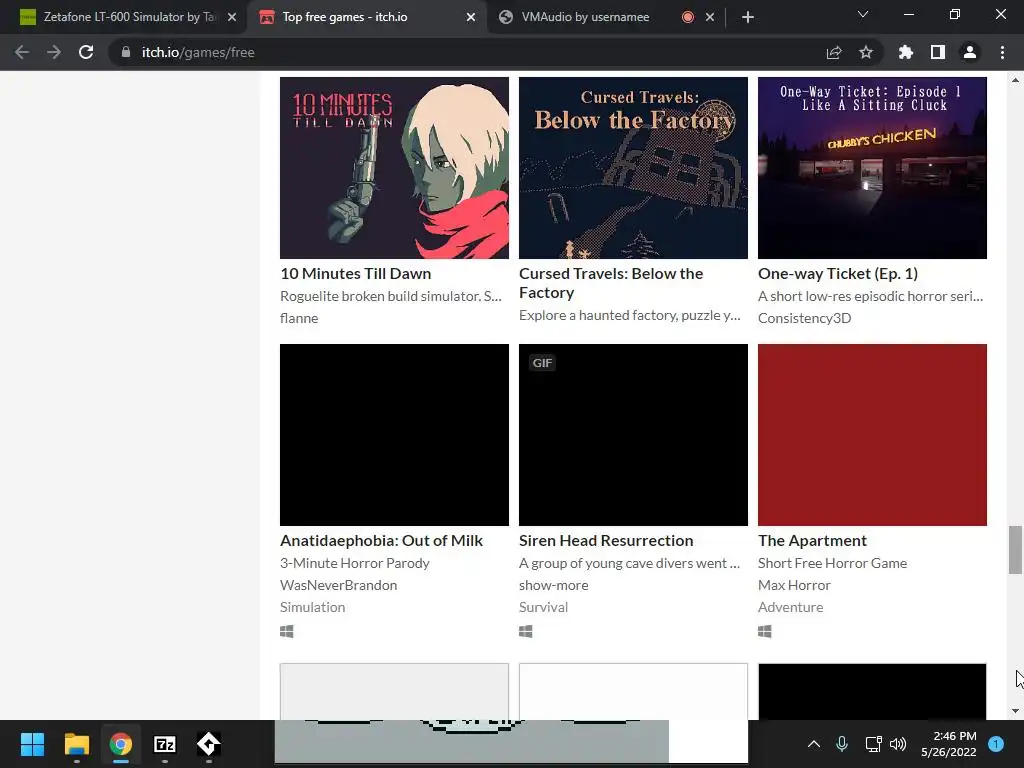Close the Top free games tab
Screen dimensions: 1024x768
(x=471, y=17)
